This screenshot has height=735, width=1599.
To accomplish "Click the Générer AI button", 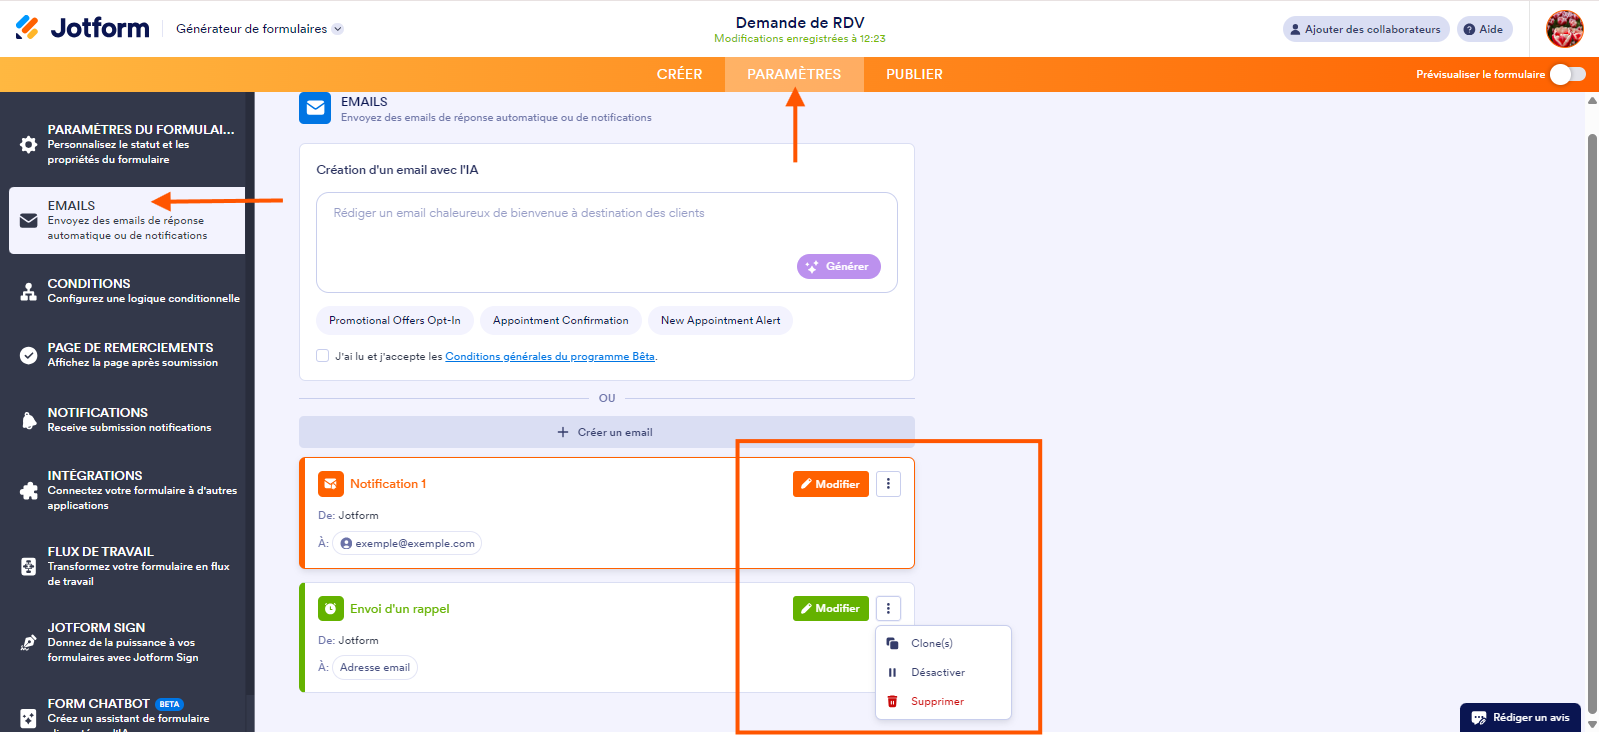I will pos(838,266).
